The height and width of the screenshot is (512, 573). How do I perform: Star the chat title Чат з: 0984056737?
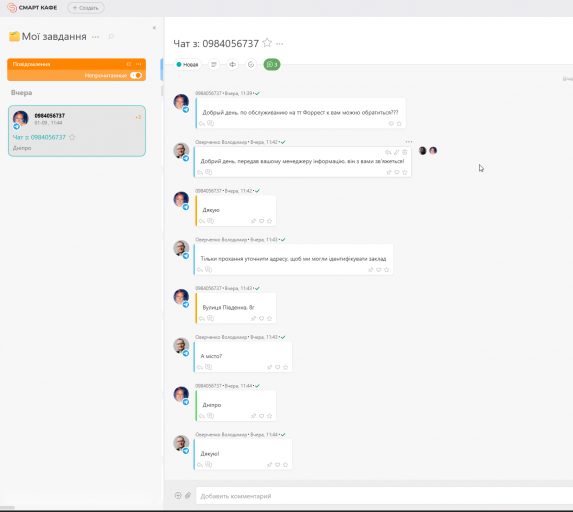pos(267,43)
